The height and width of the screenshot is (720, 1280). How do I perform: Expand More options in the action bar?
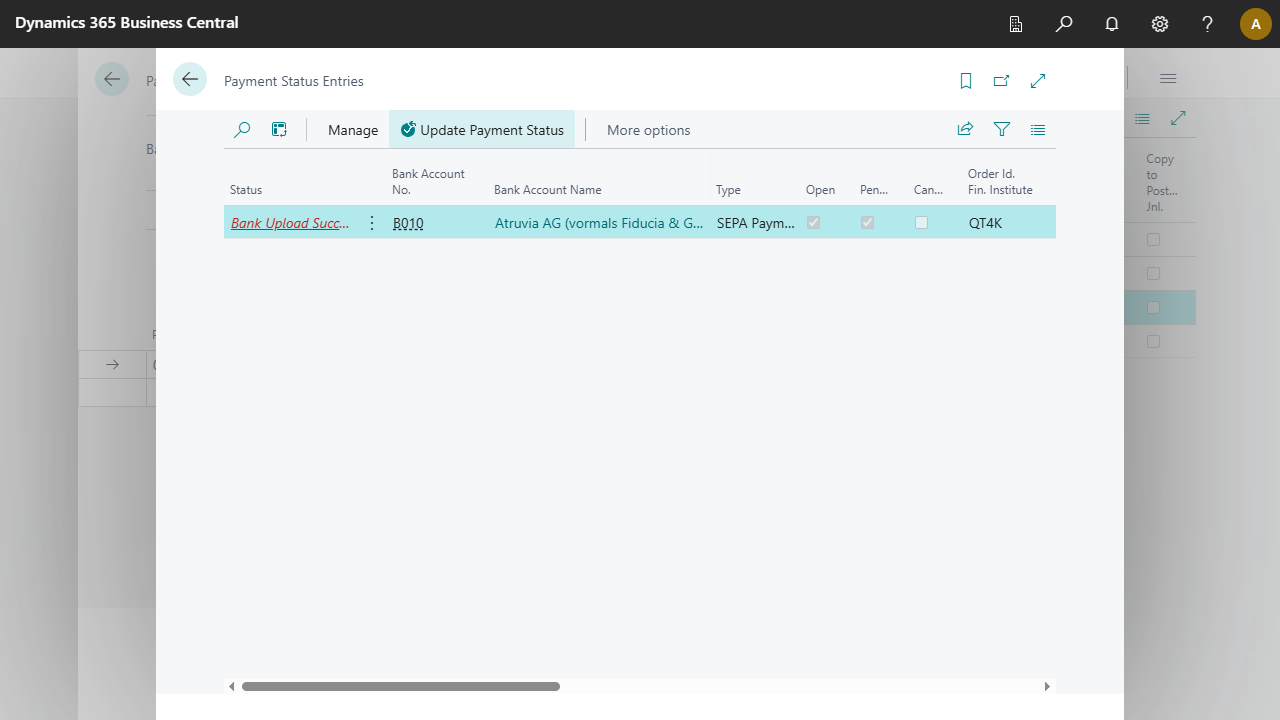(x=648, y=130)
